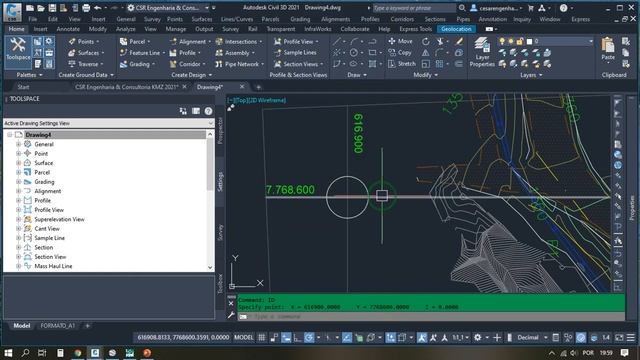Open the Feature Line tool
Viewport: 640px width, 360px height.
point(141,53)
